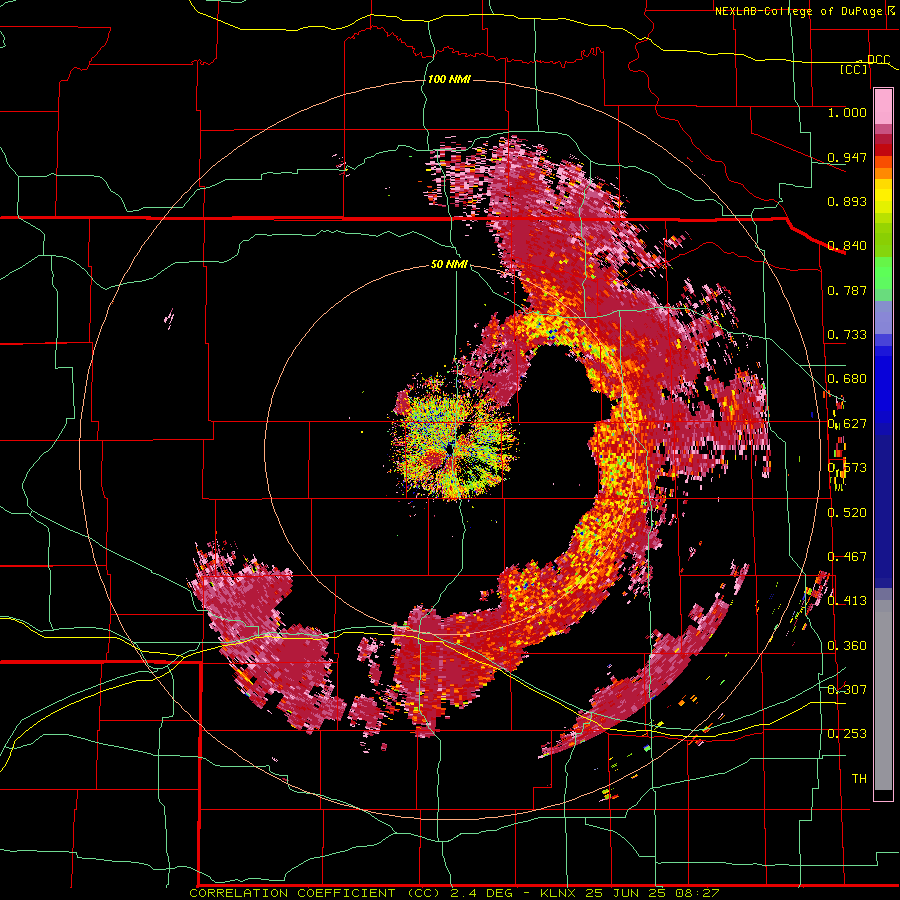Click the DCC label near the top right
The height and width of the screenshot is (900, 900).
tap(879, 60)
